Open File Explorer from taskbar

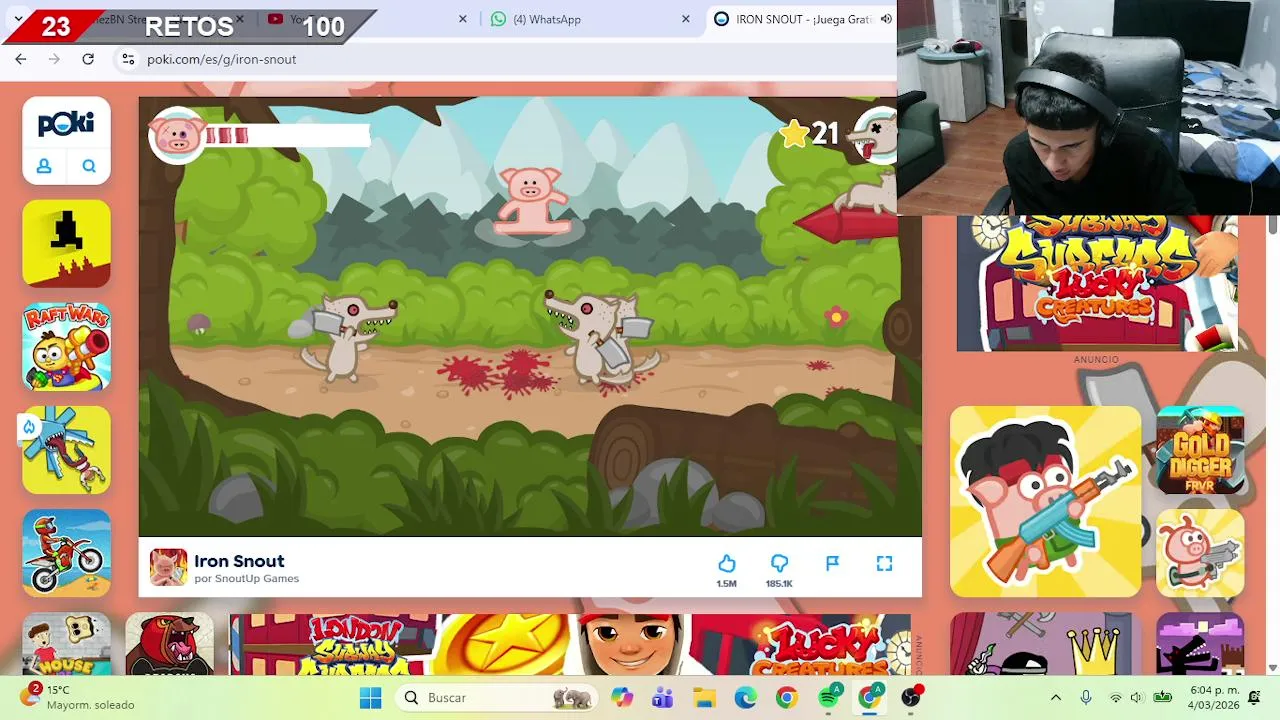[704, 697]
